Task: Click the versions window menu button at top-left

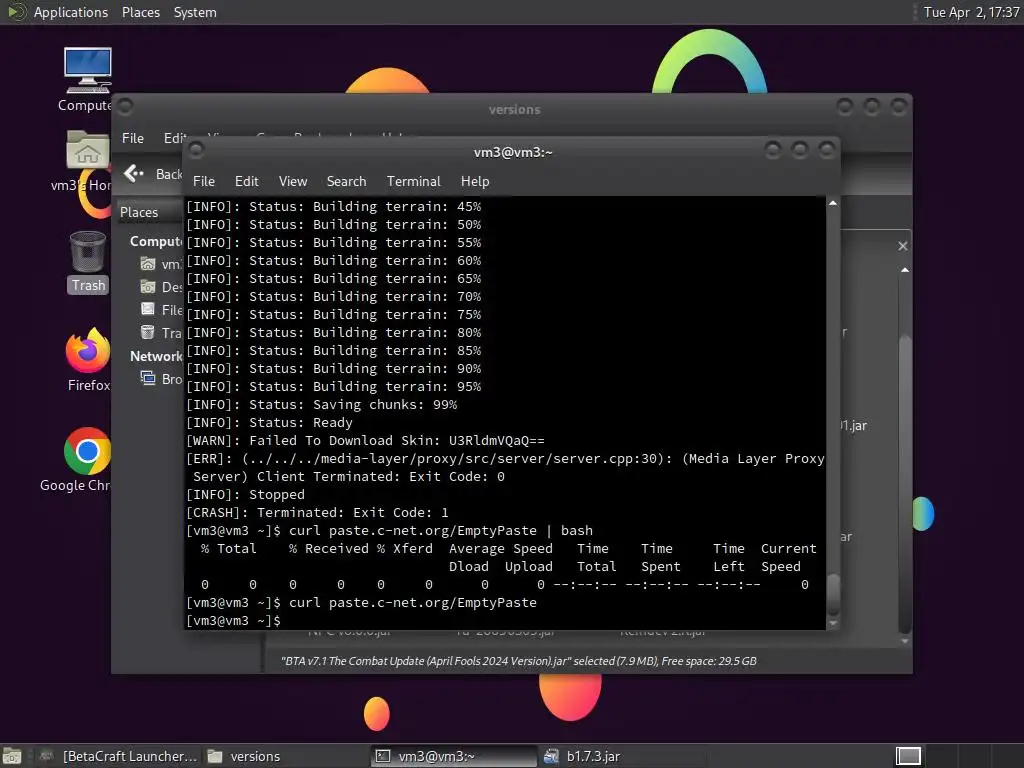Action: [125, 106]
